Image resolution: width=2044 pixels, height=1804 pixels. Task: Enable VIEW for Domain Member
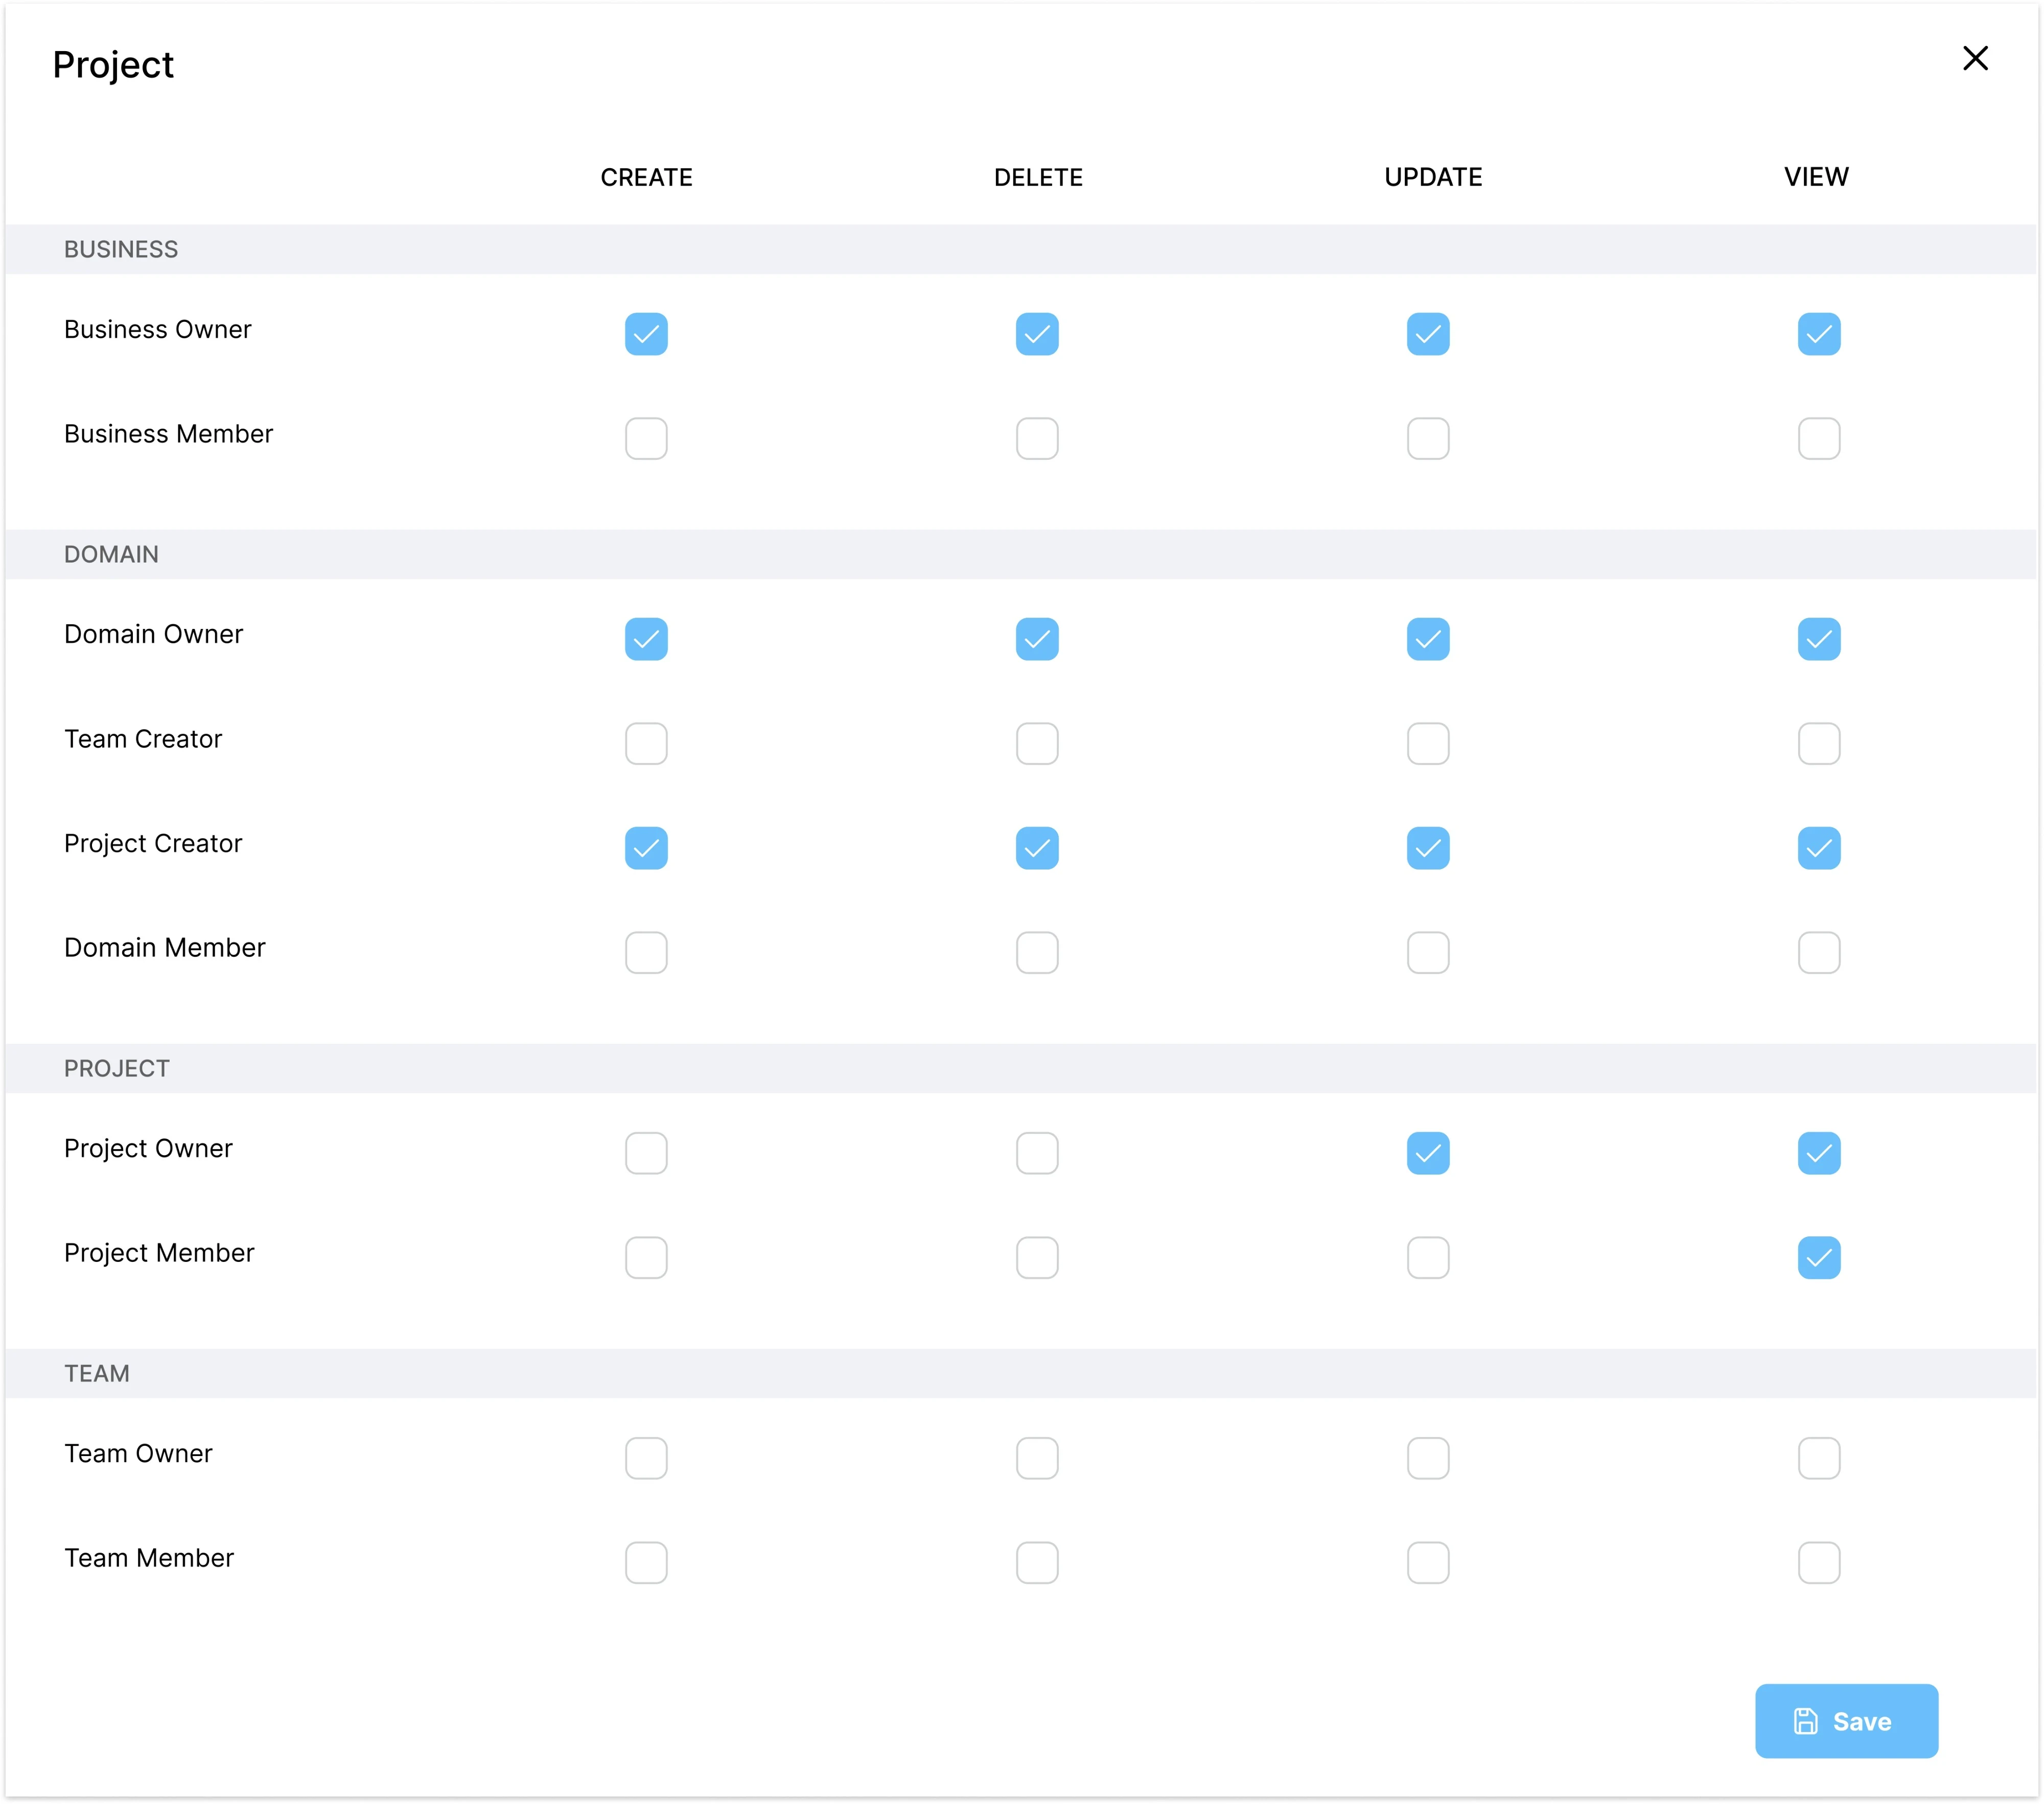[x=1819, y=952]
